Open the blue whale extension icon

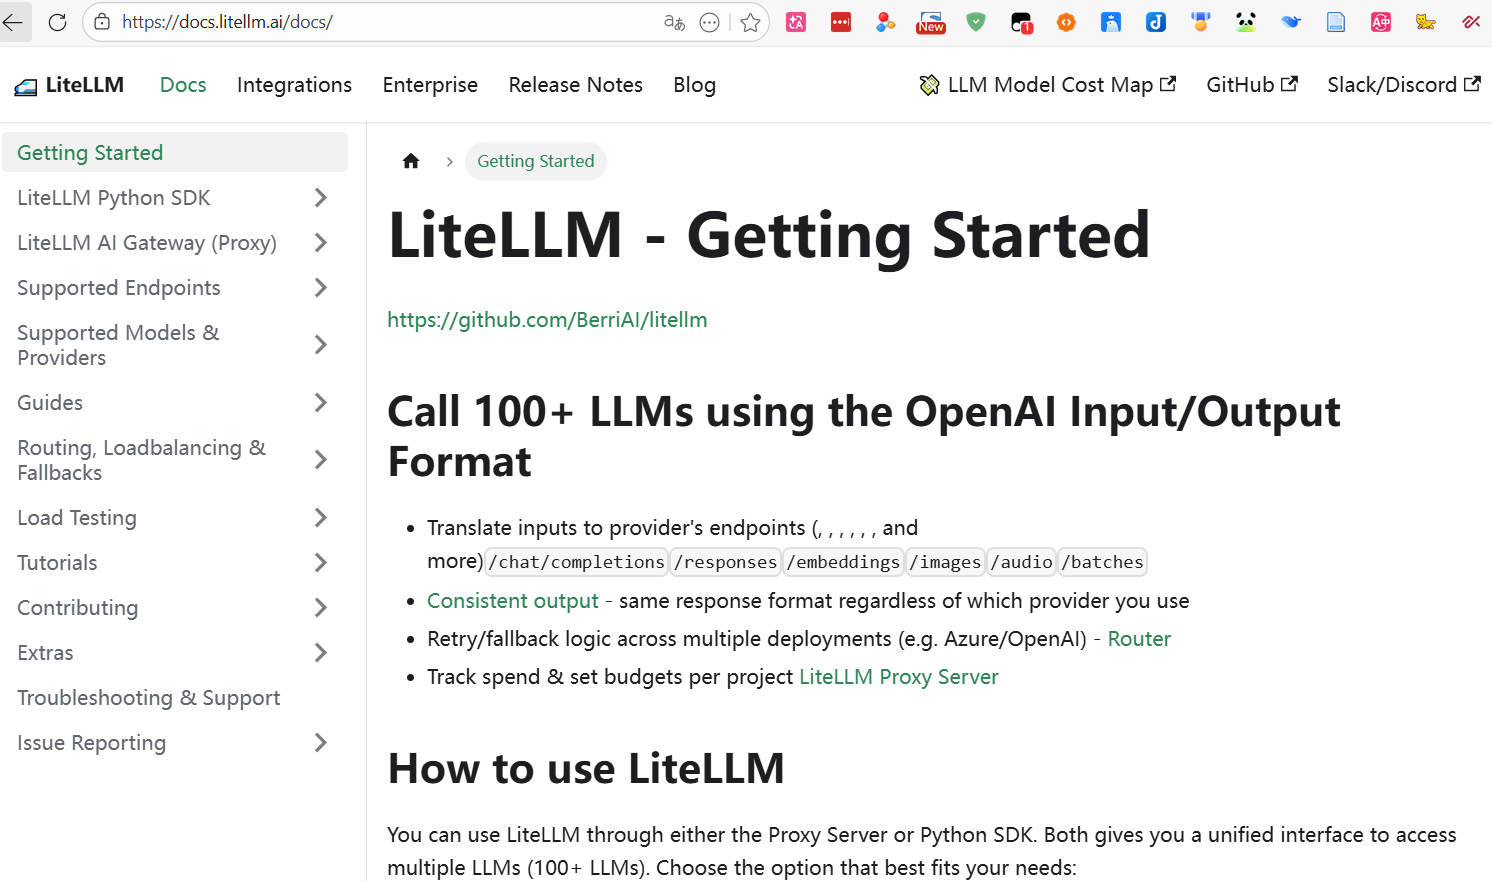1291,22
